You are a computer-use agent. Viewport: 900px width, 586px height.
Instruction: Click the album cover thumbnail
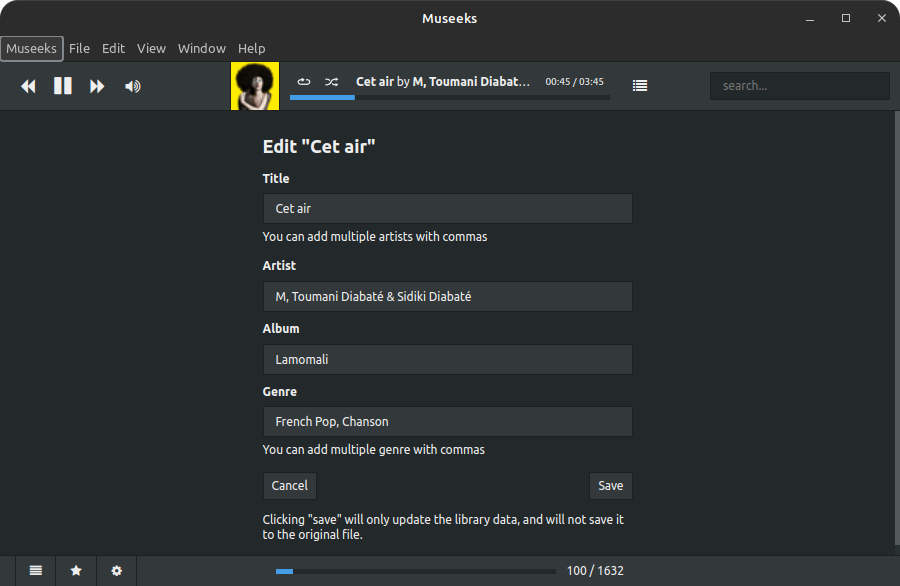[255, 86]
